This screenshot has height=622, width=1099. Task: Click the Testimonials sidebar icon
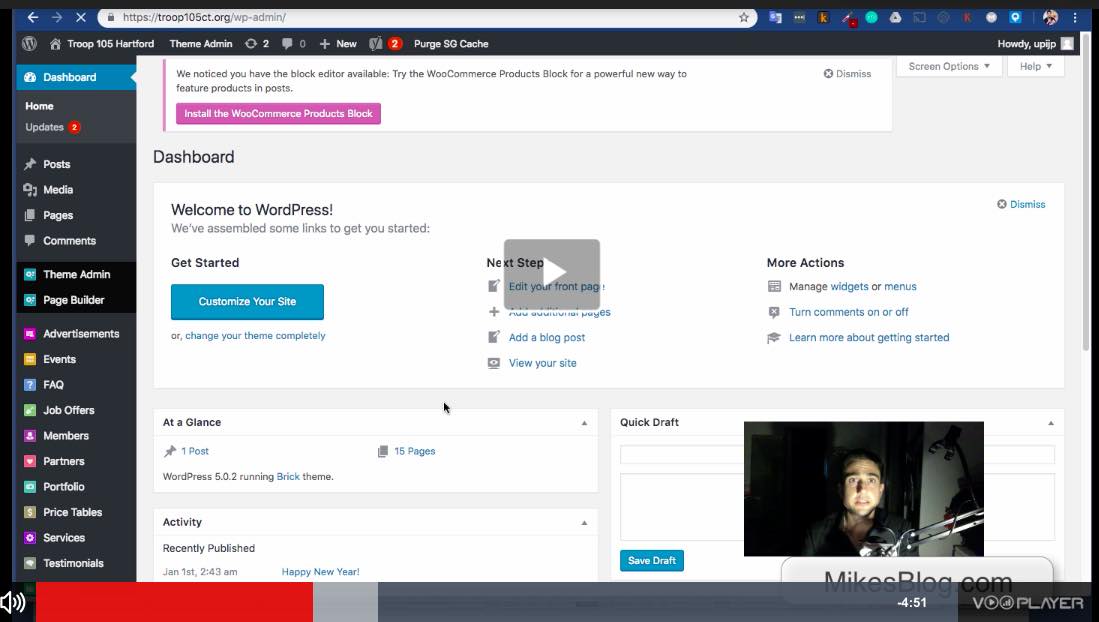pyautogui.click(x=29, y=563)
